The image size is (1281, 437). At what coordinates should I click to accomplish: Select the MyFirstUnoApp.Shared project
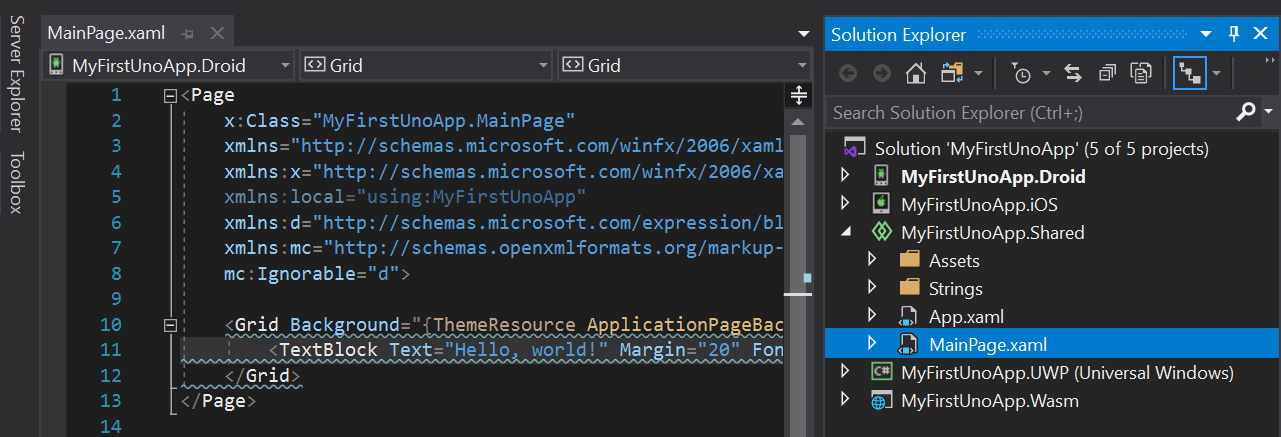tap(993, 232)
